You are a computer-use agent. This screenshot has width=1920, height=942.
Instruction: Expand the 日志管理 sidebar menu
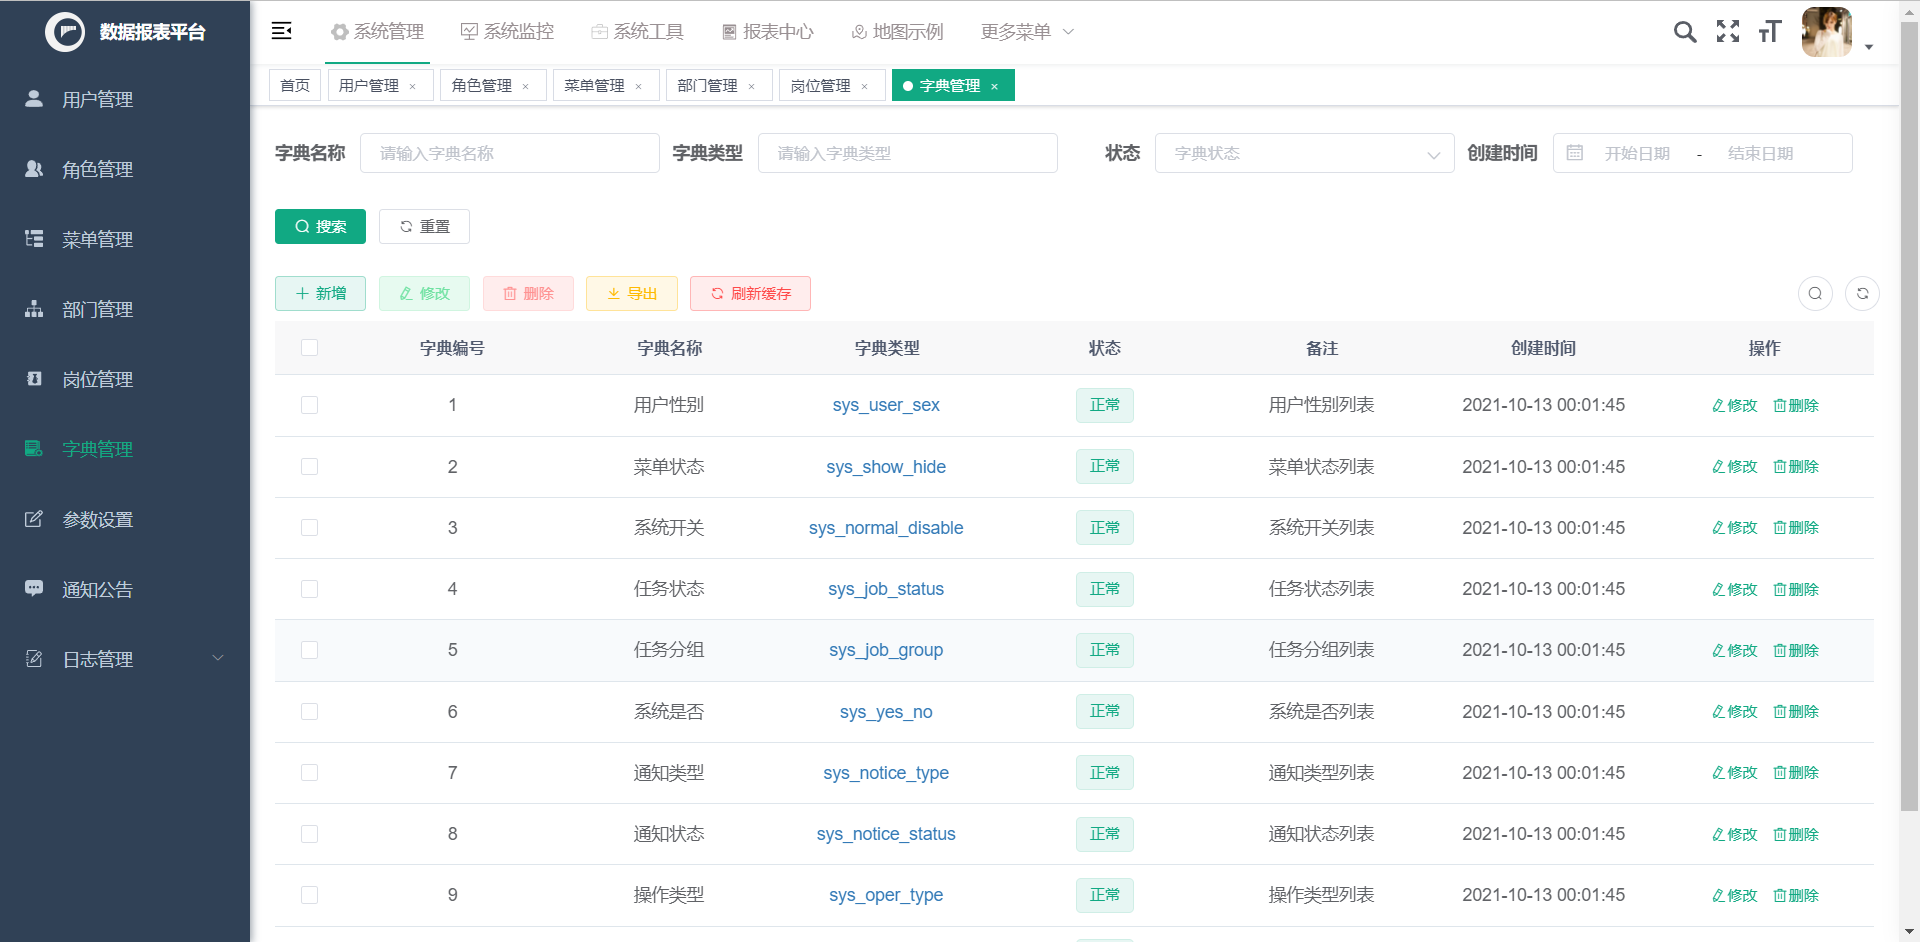pyautogui.click(x=97, y=659)
